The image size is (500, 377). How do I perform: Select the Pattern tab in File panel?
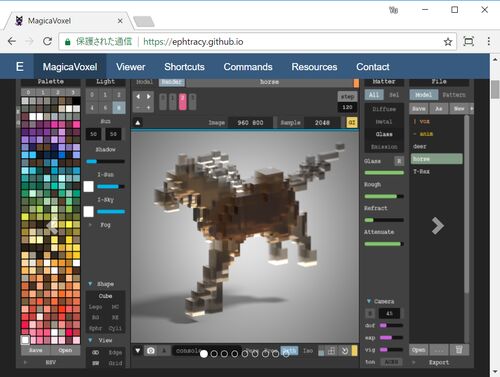click(454, 95)
